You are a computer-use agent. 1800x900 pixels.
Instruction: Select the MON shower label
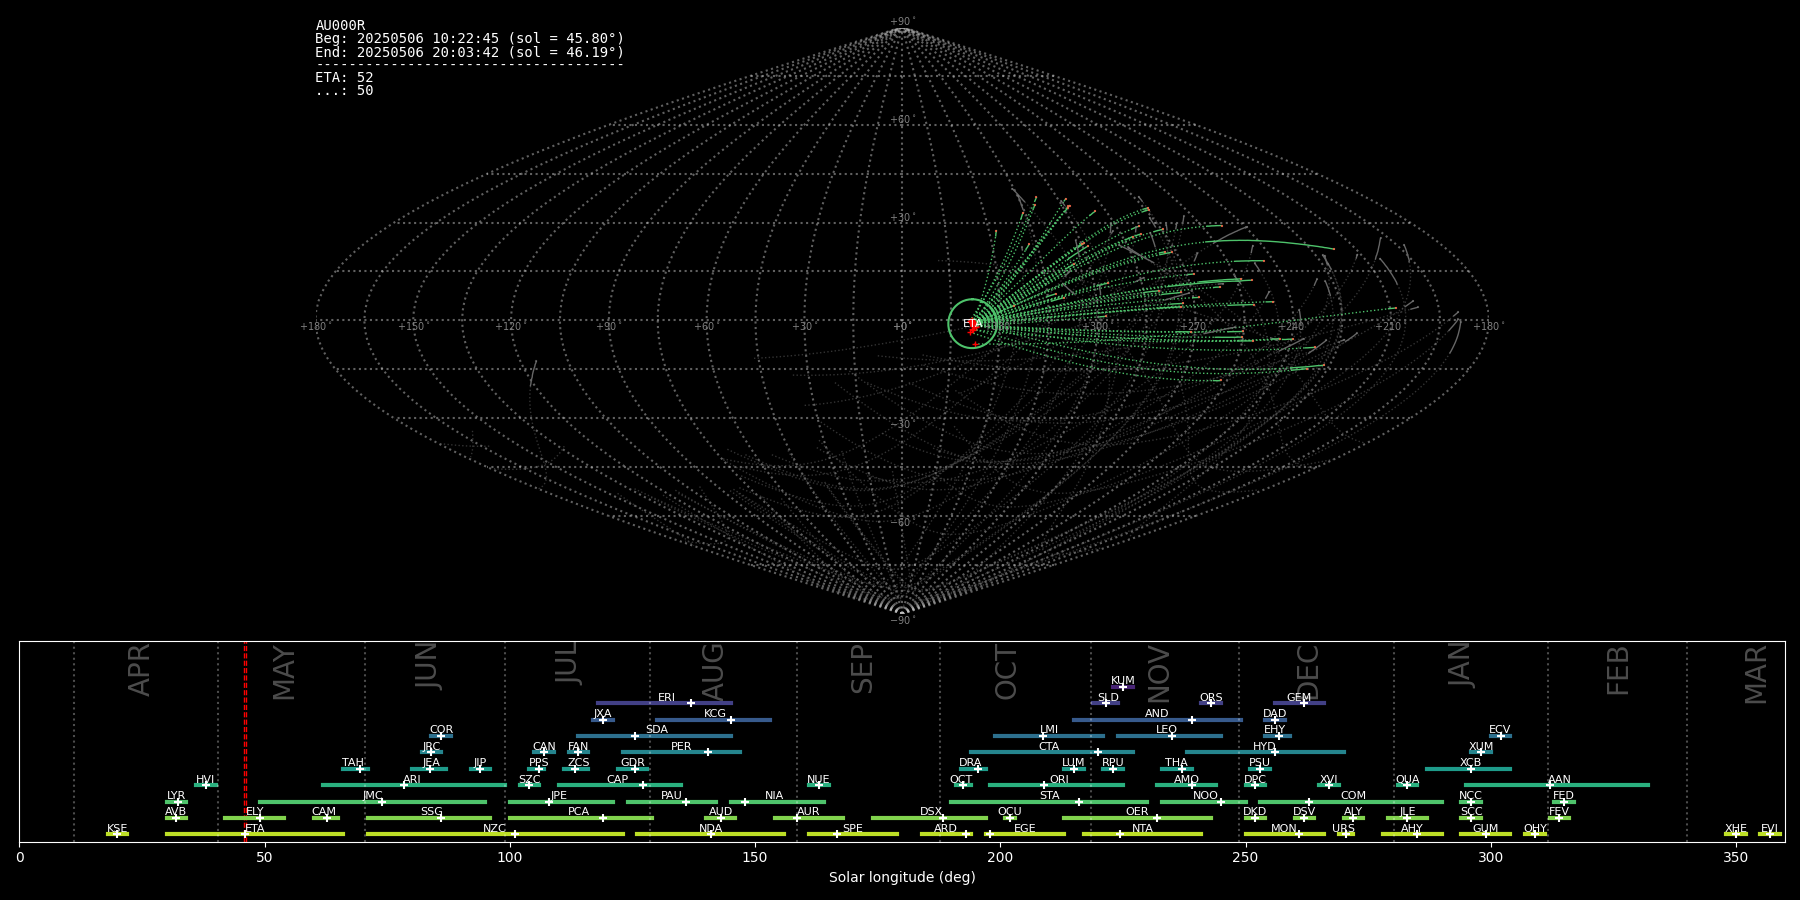pyautogui.click(x=1284, y=829)
